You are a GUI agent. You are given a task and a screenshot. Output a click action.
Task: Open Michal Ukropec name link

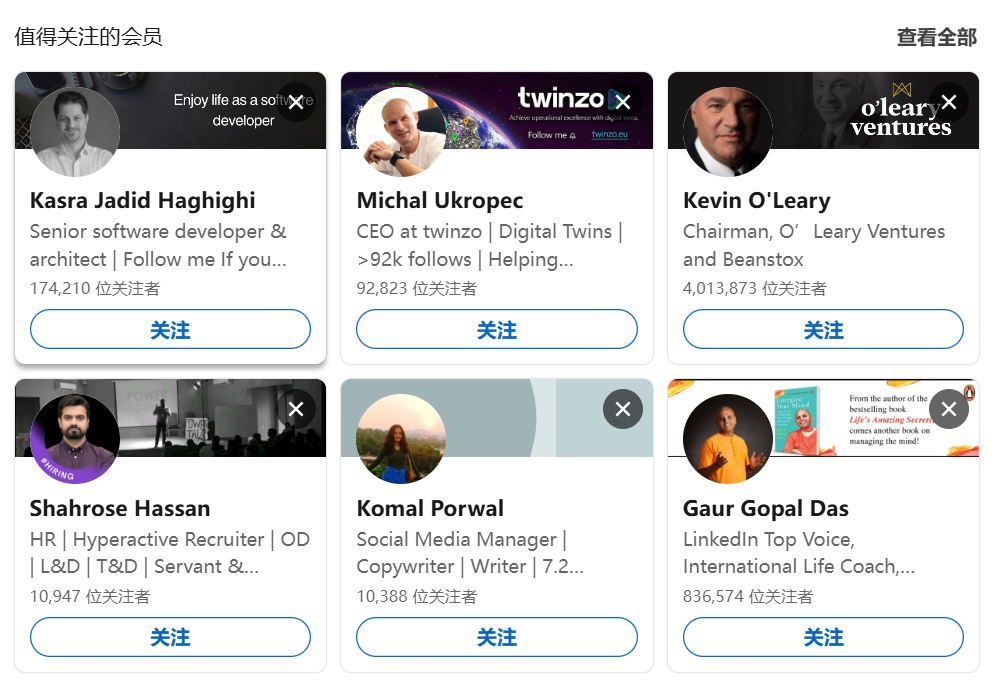click(440, 200)
